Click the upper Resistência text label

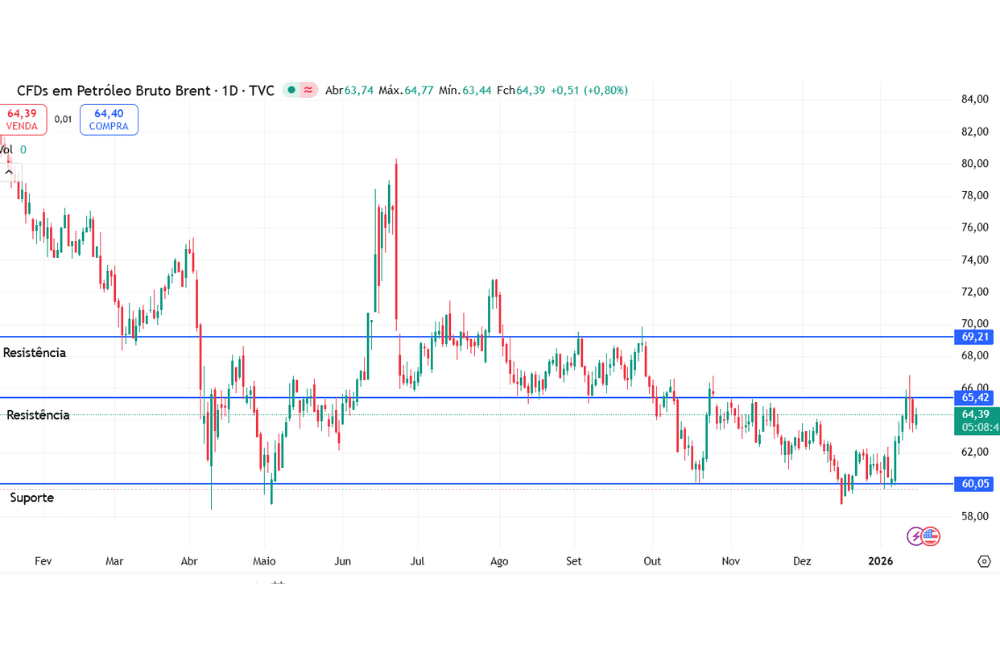point(35,353)
